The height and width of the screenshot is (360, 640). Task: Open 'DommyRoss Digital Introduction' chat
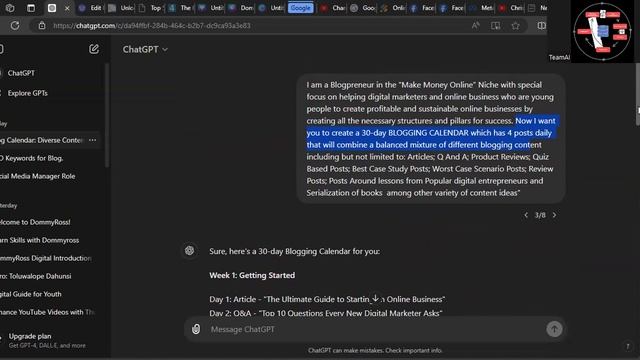click(x=46, y=258)
